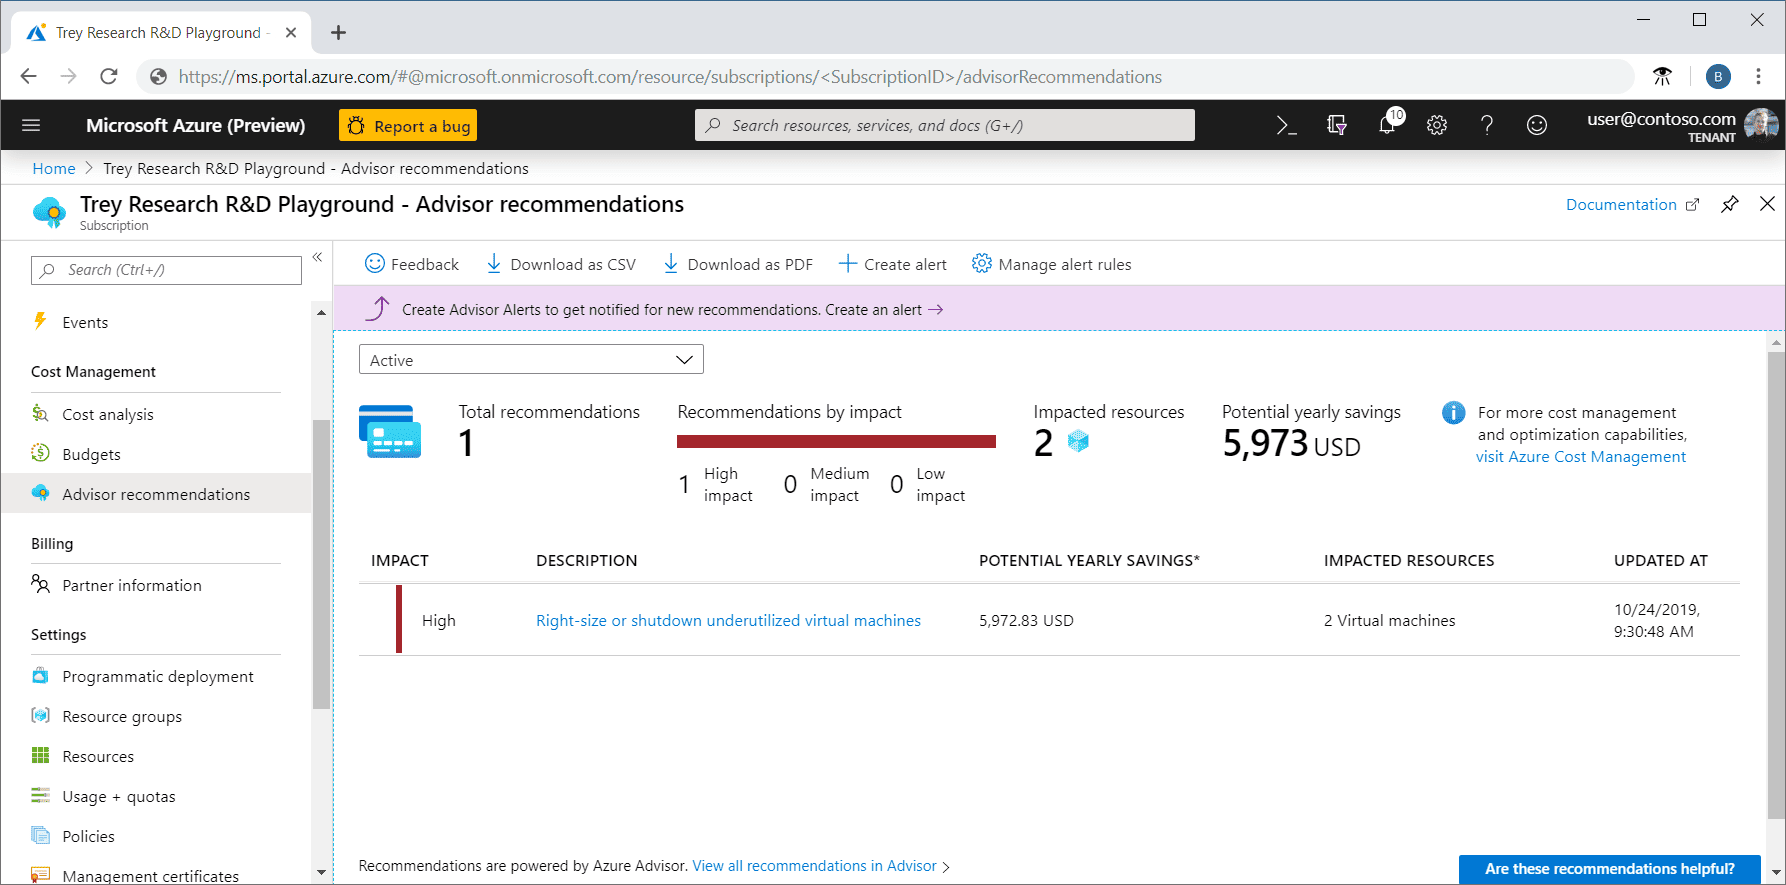Open the user@contoso.com account menu
This screenshot has height=885, width=1786.
coord(1682,125)
